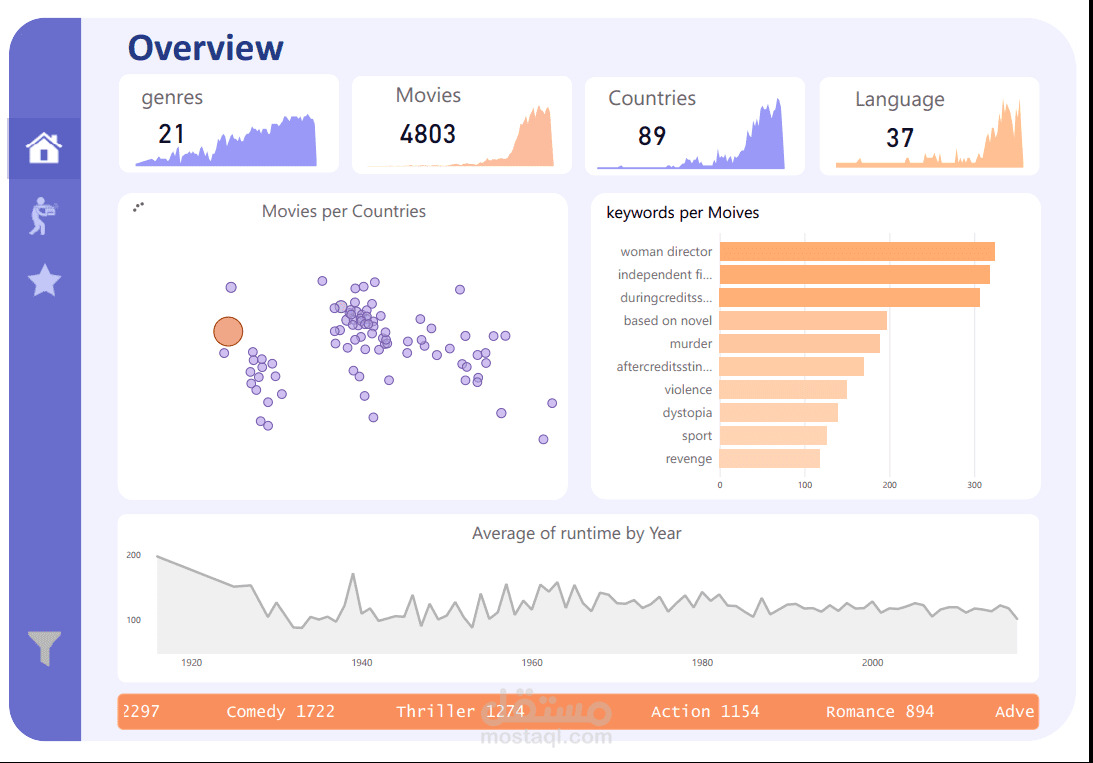Select the 'woman director' bar
1093x763 pixels.
click(855, 251)
